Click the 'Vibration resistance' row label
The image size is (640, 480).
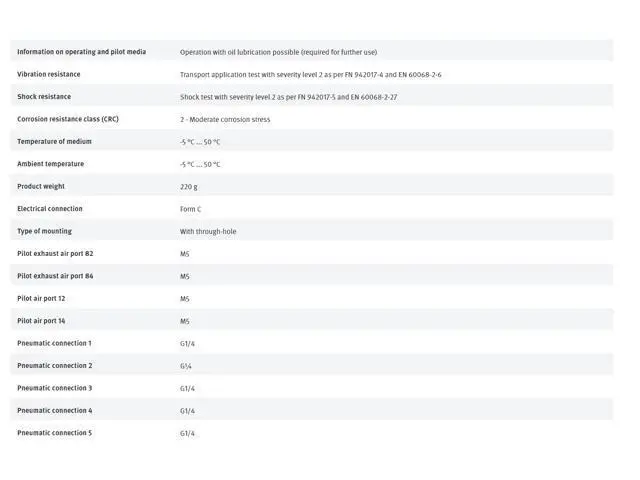coord(49,74)
